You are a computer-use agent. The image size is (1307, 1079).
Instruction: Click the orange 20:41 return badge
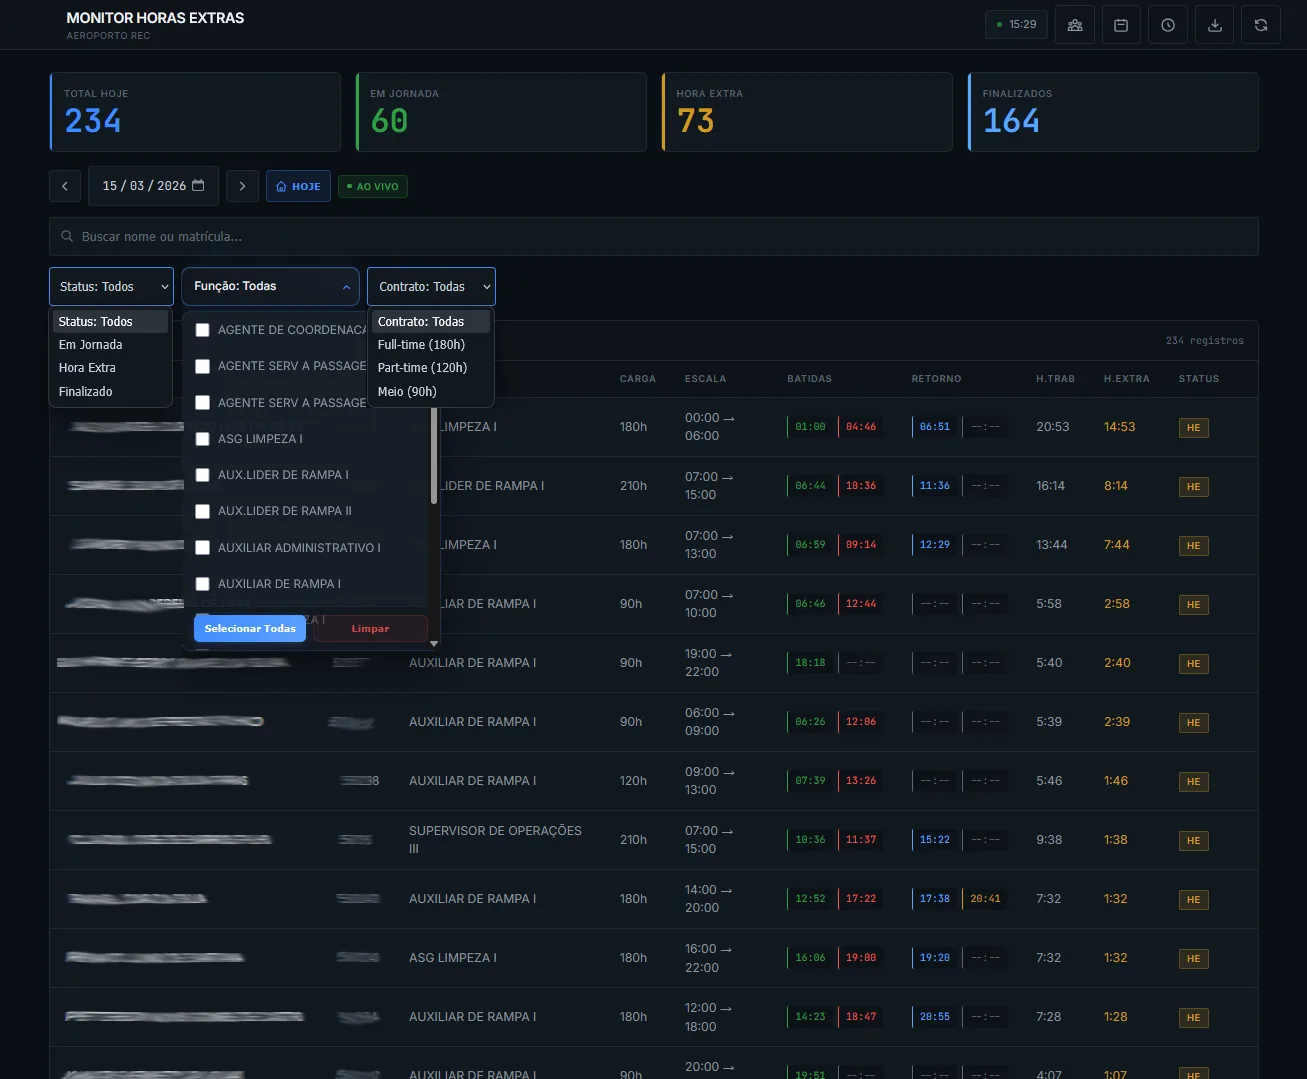tap(985, 899)
